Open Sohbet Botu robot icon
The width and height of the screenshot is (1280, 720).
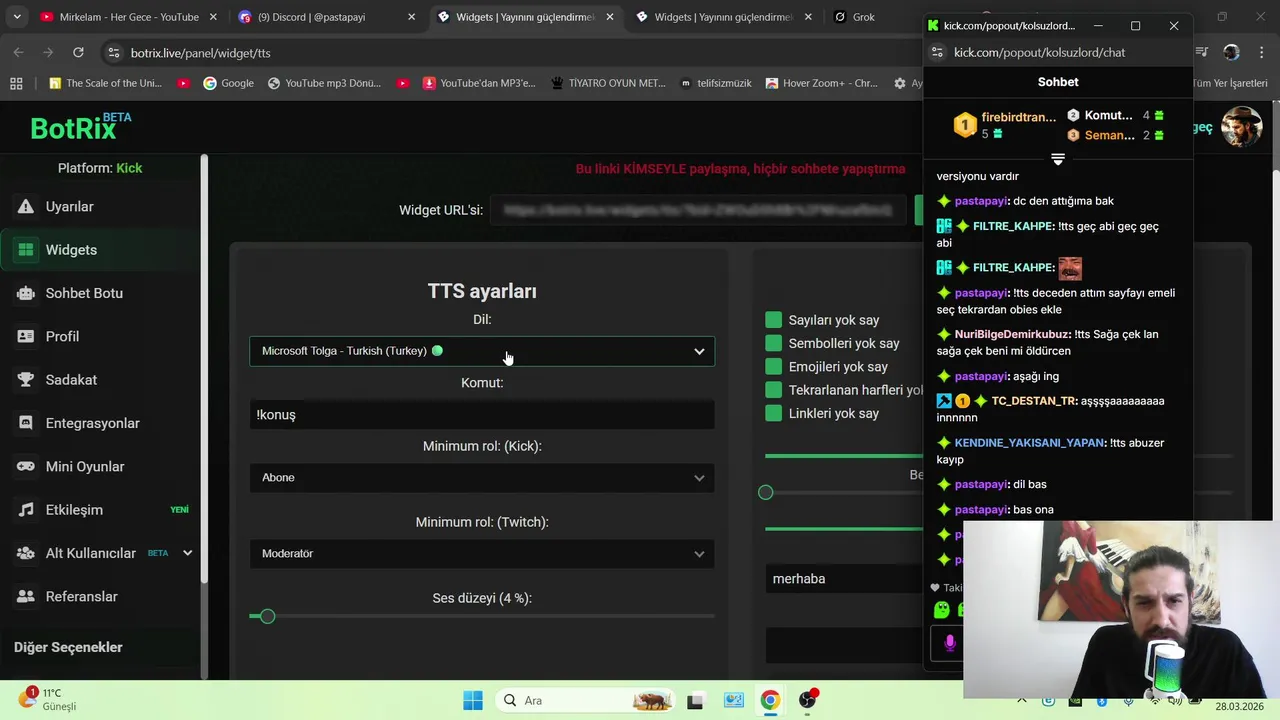(x=26, y=293)
